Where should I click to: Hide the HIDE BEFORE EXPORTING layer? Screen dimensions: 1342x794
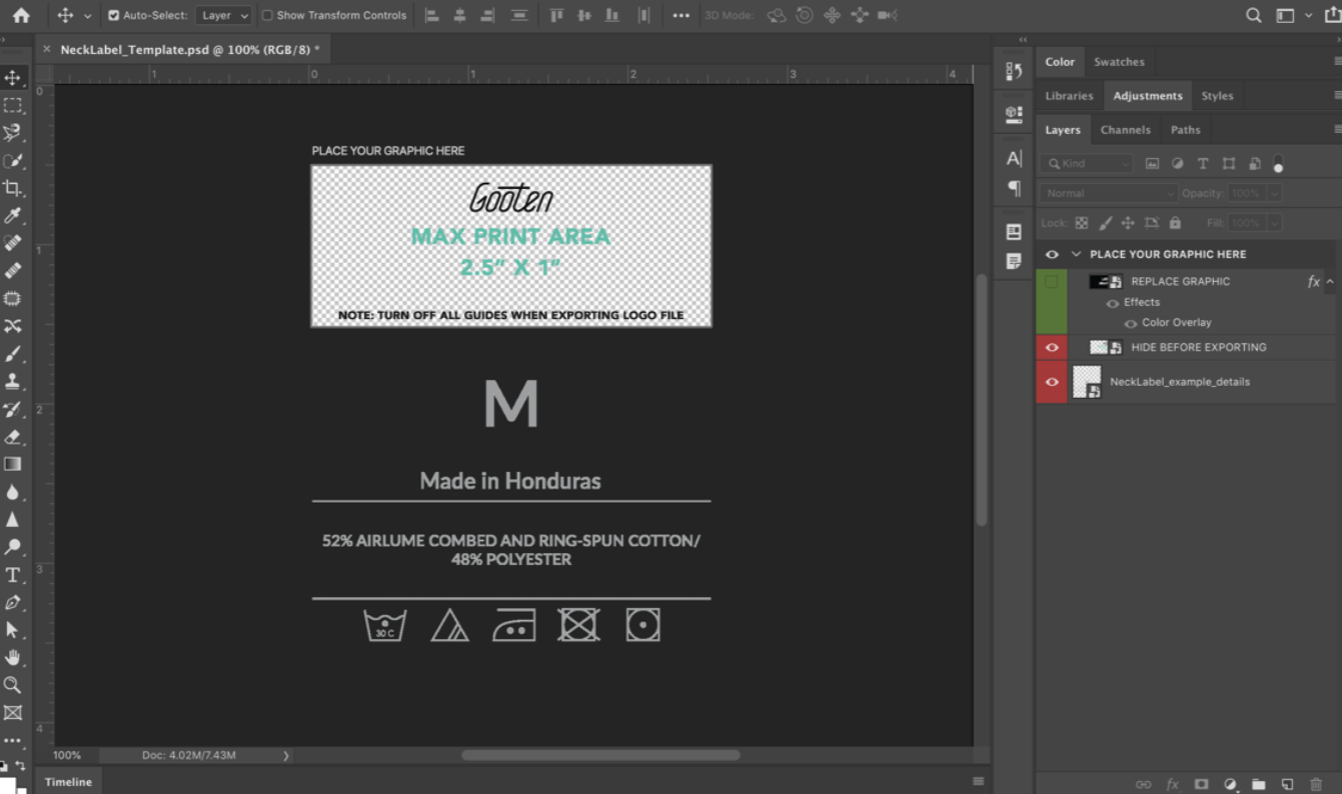[x=1051, y=347]
